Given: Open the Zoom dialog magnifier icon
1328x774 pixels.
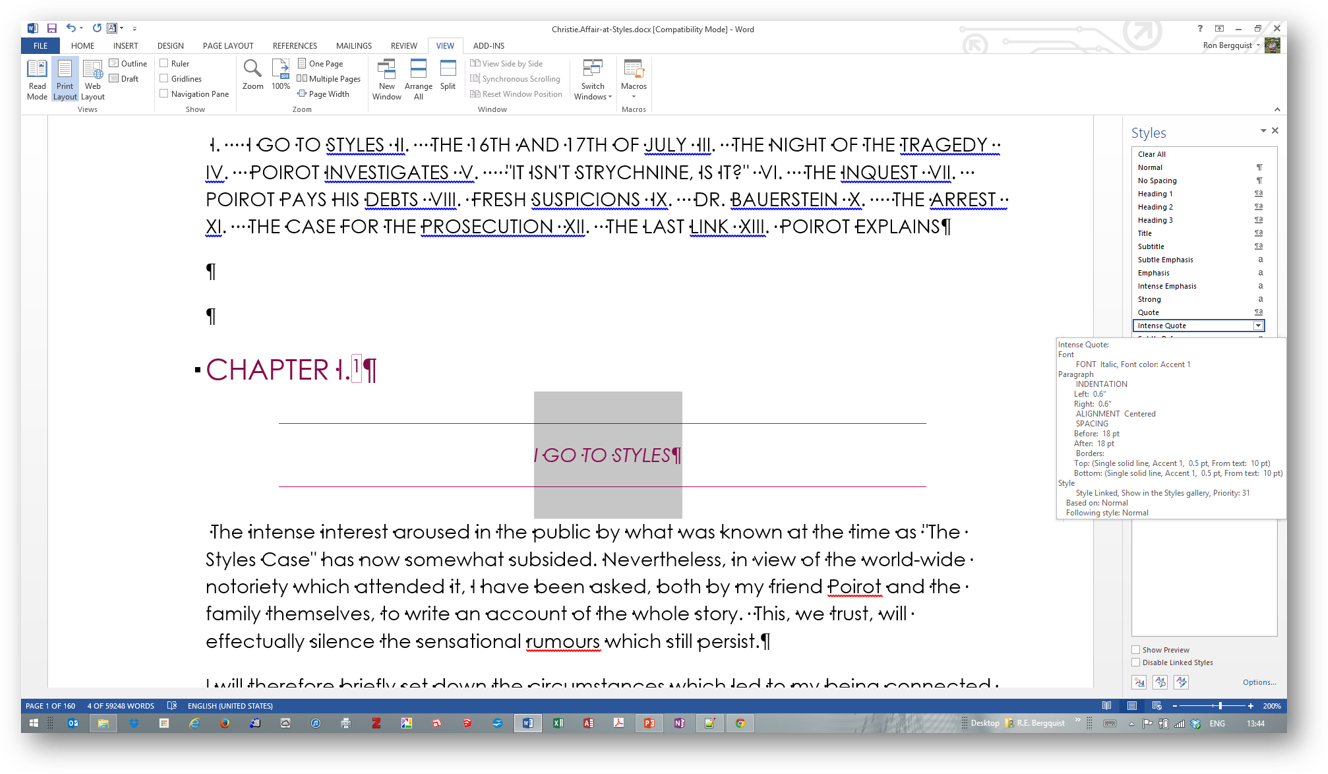Looking at the screenshot, I should [x=253, y=70].
